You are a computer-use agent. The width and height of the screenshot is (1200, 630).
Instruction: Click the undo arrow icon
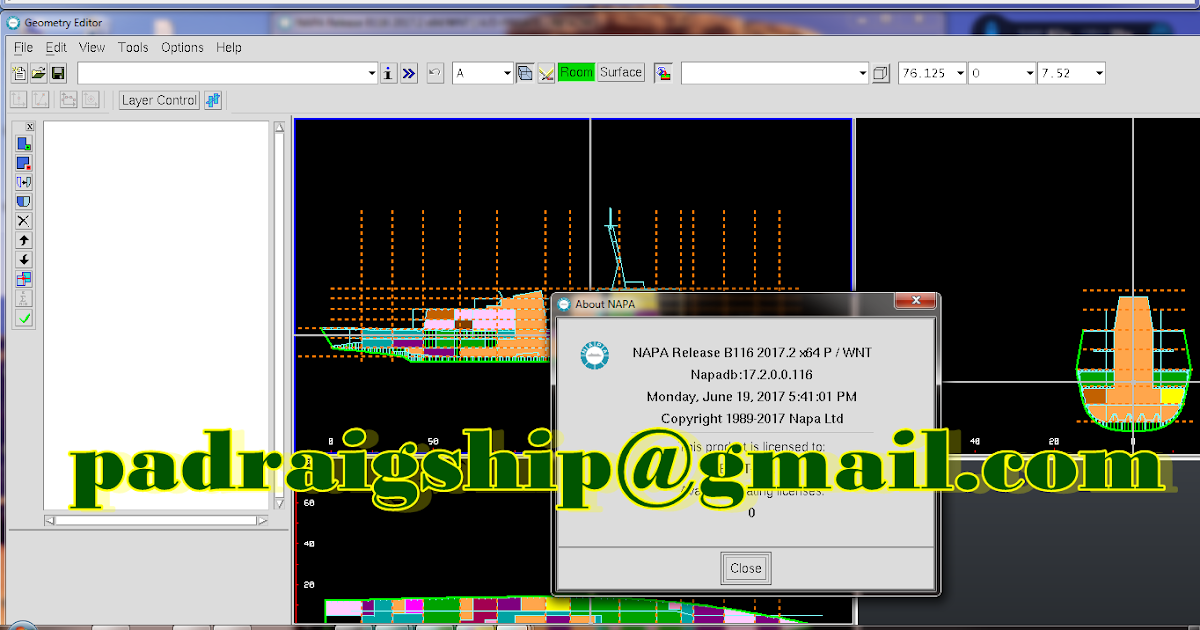pyautogui.click(x=435, y=73)
